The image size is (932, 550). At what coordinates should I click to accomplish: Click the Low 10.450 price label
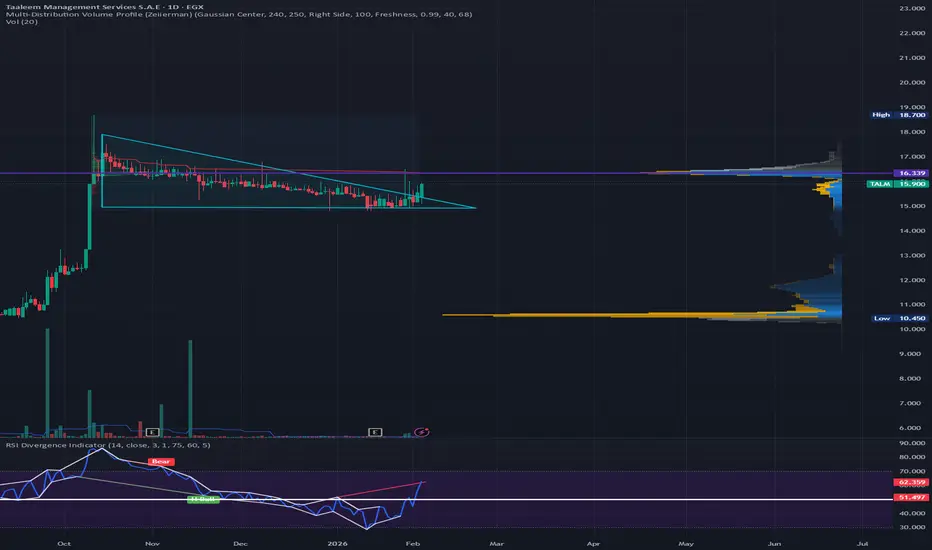point(899,319)
